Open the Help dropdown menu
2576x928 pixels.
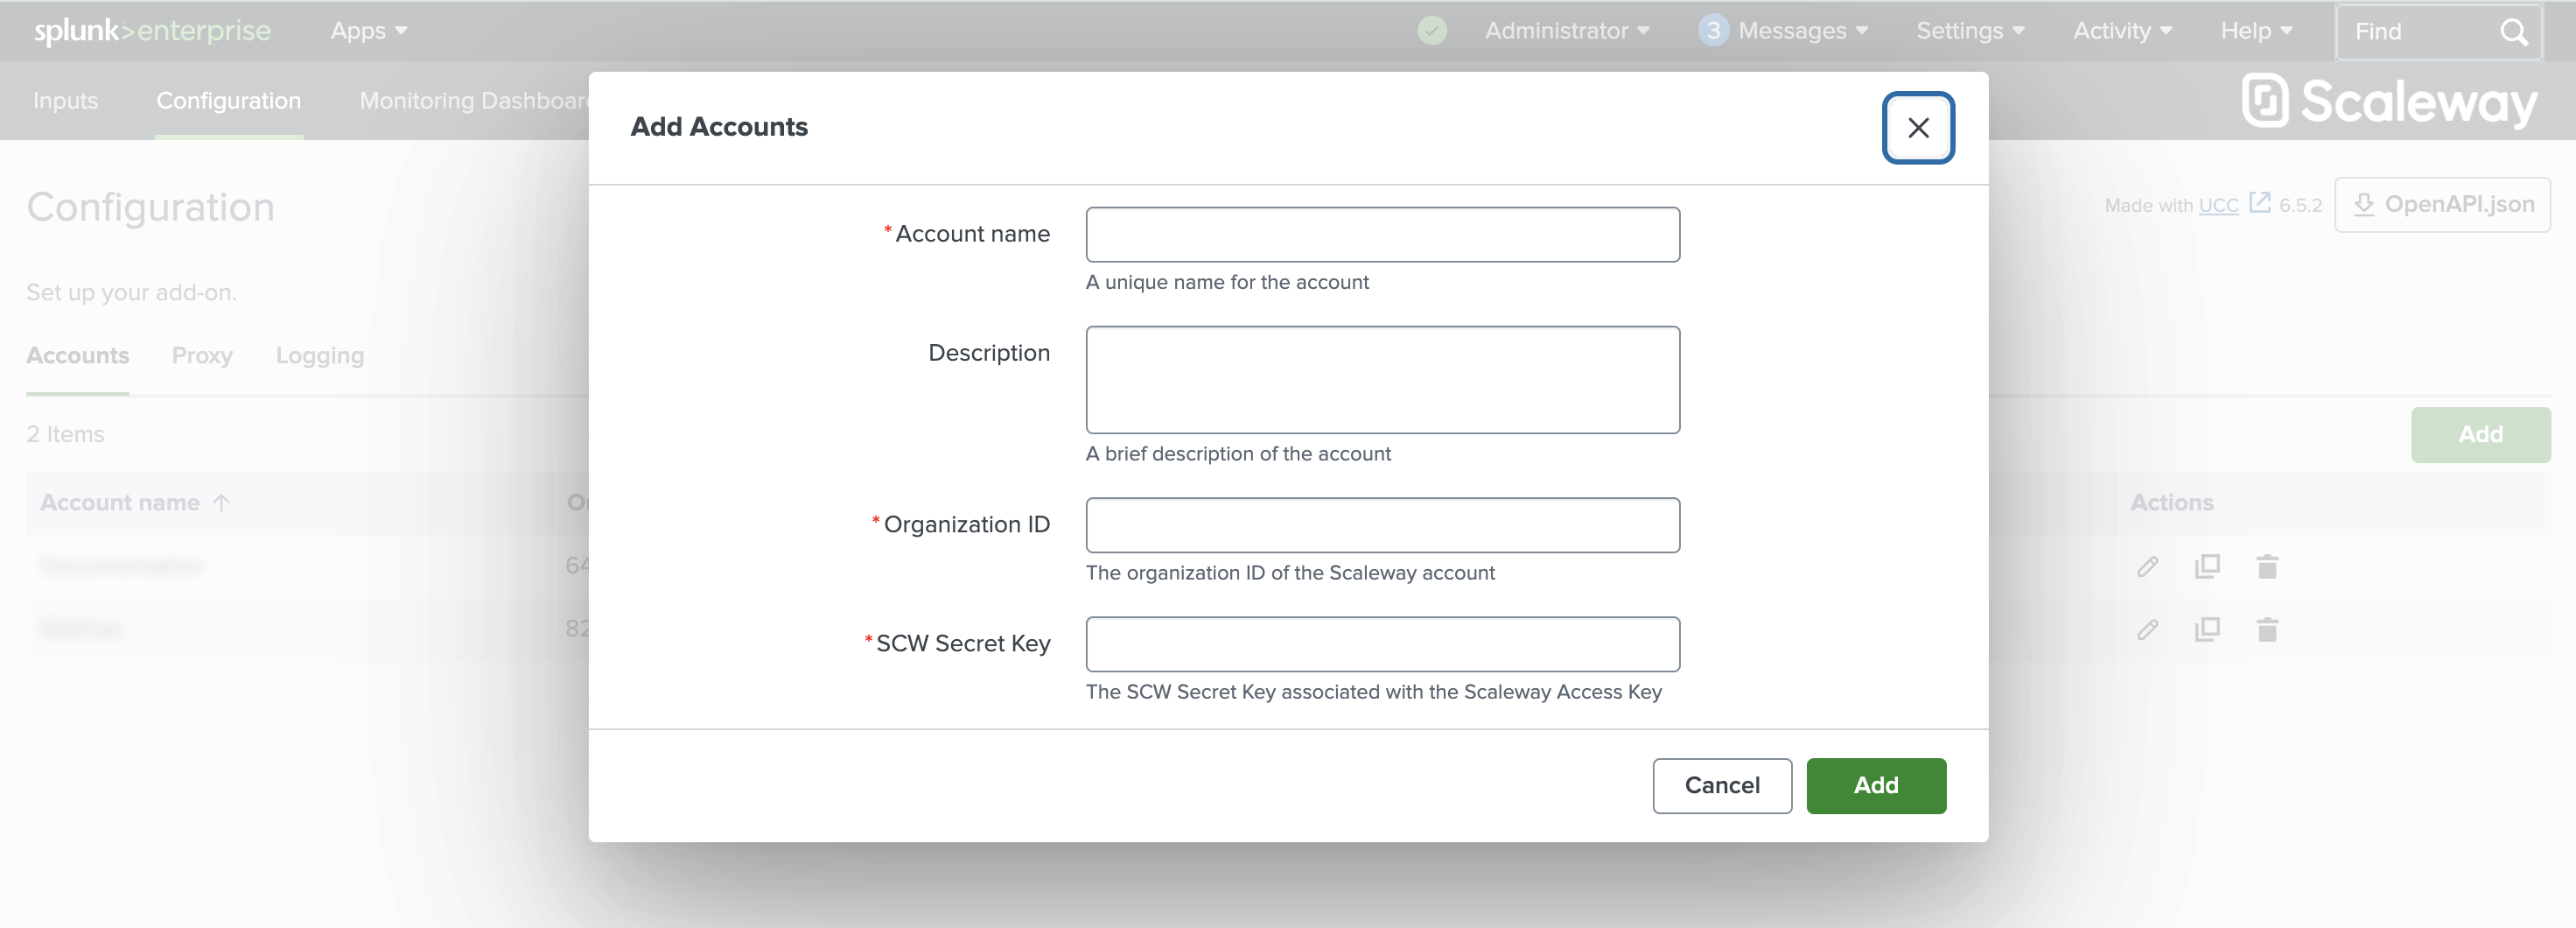(x=2255, y=31)
